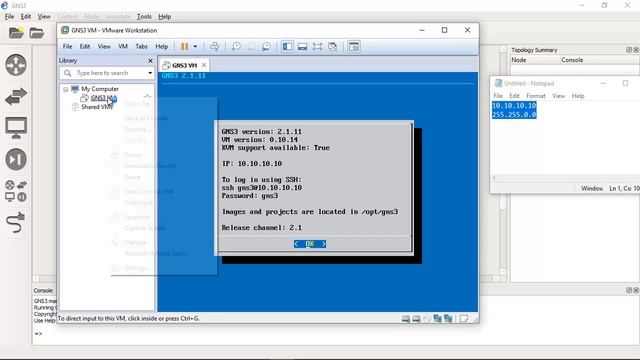640x360 pixels.
Task: Open VMware View menu
Action: (x=104, y=47)
